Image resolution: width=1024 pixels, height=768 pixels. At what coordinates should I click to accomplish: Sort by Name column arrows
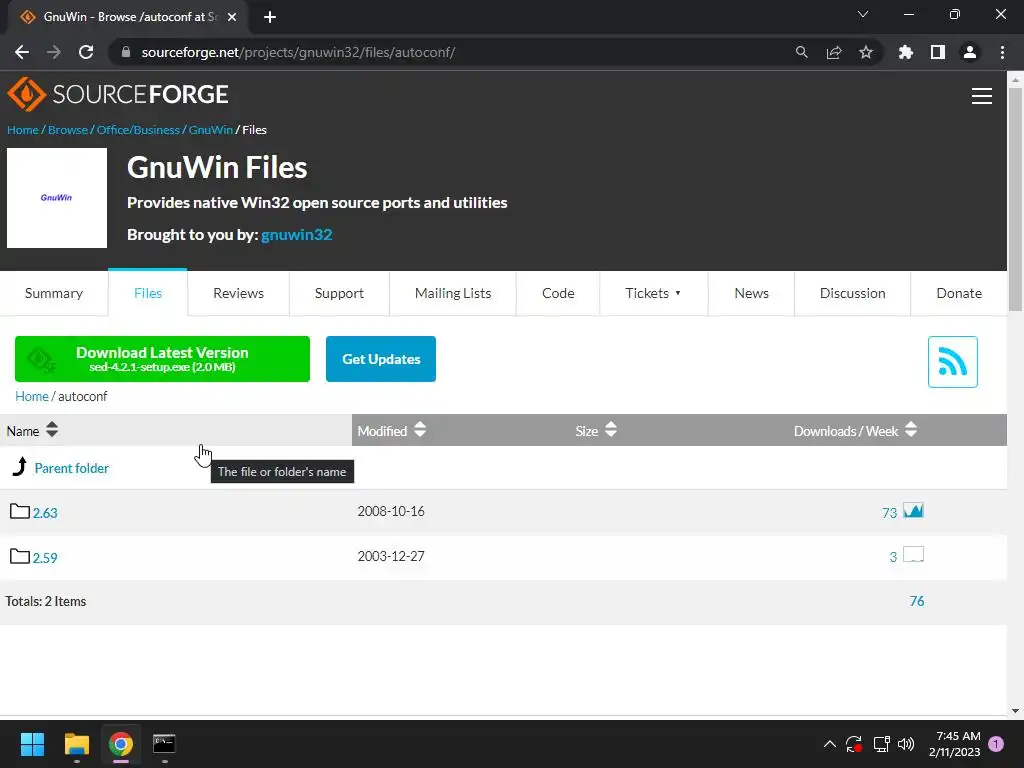click(52, 430)
